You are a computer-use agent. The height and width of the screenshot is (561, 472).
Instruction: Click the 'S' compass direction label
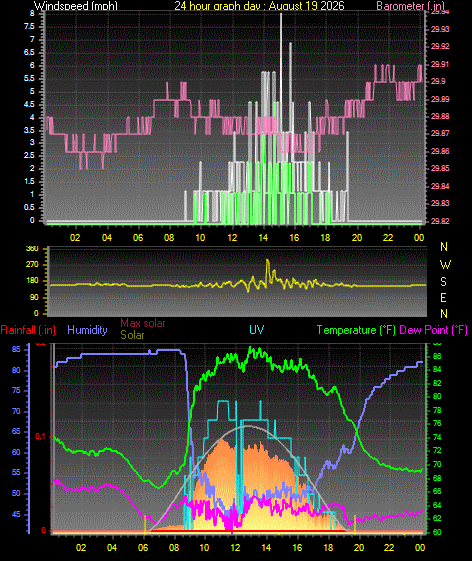(x=443, y=282)
